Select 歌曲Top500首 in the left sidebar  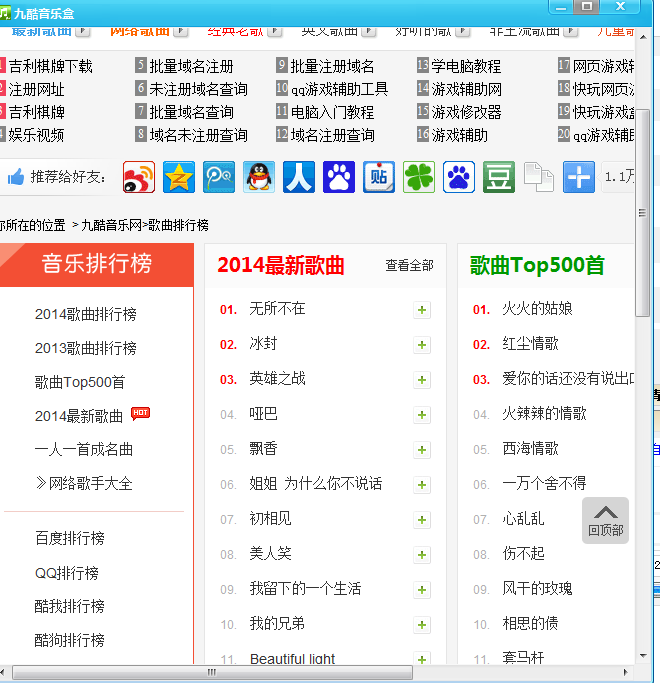[80, 382]
